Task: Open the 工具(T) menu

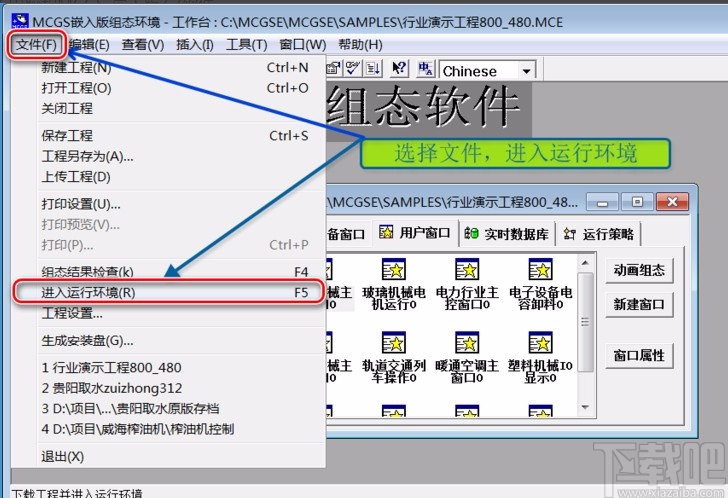Action: pyautogui.click(x=247, y=45)
